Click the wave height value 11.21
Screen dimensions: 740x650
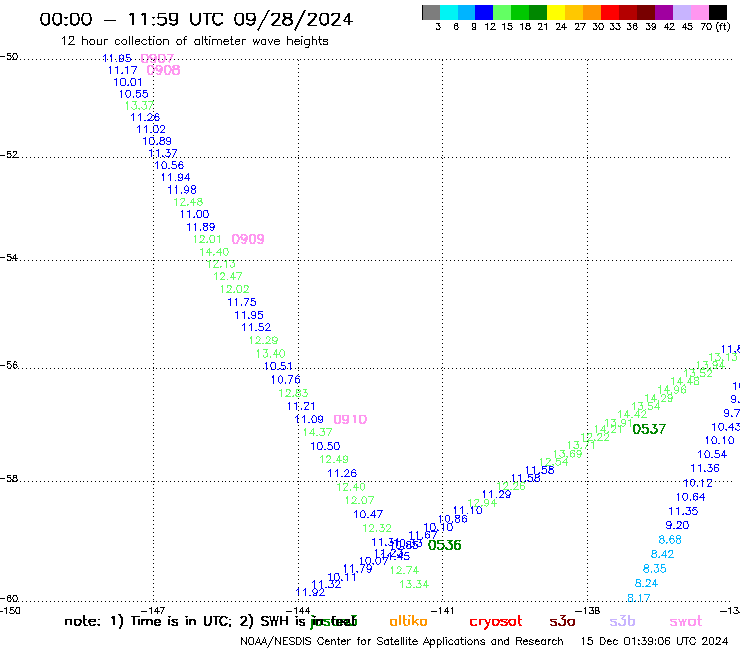(301, 406)
